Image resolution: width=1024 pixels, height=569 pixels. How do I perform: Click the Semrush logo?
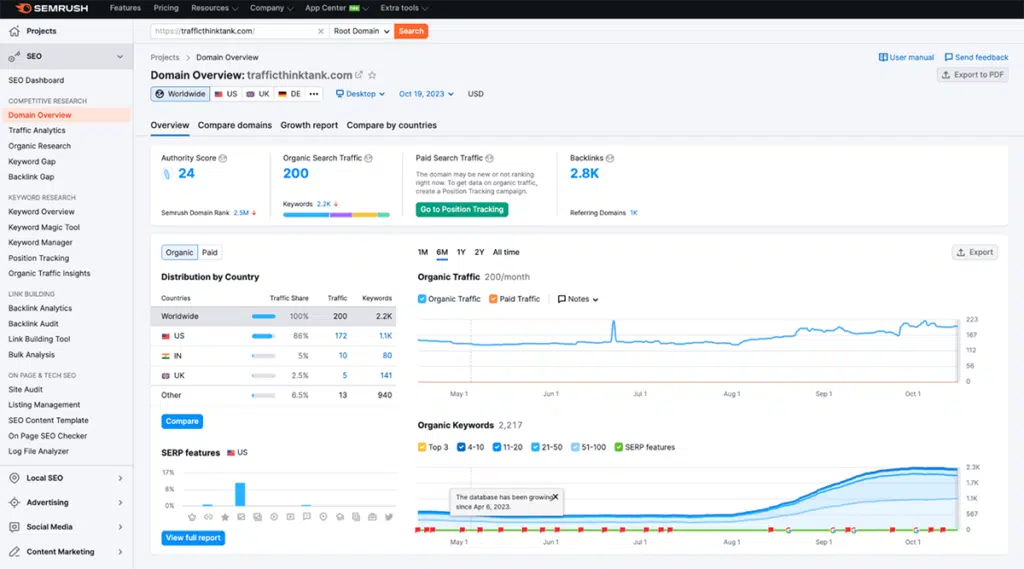point(52,8)
